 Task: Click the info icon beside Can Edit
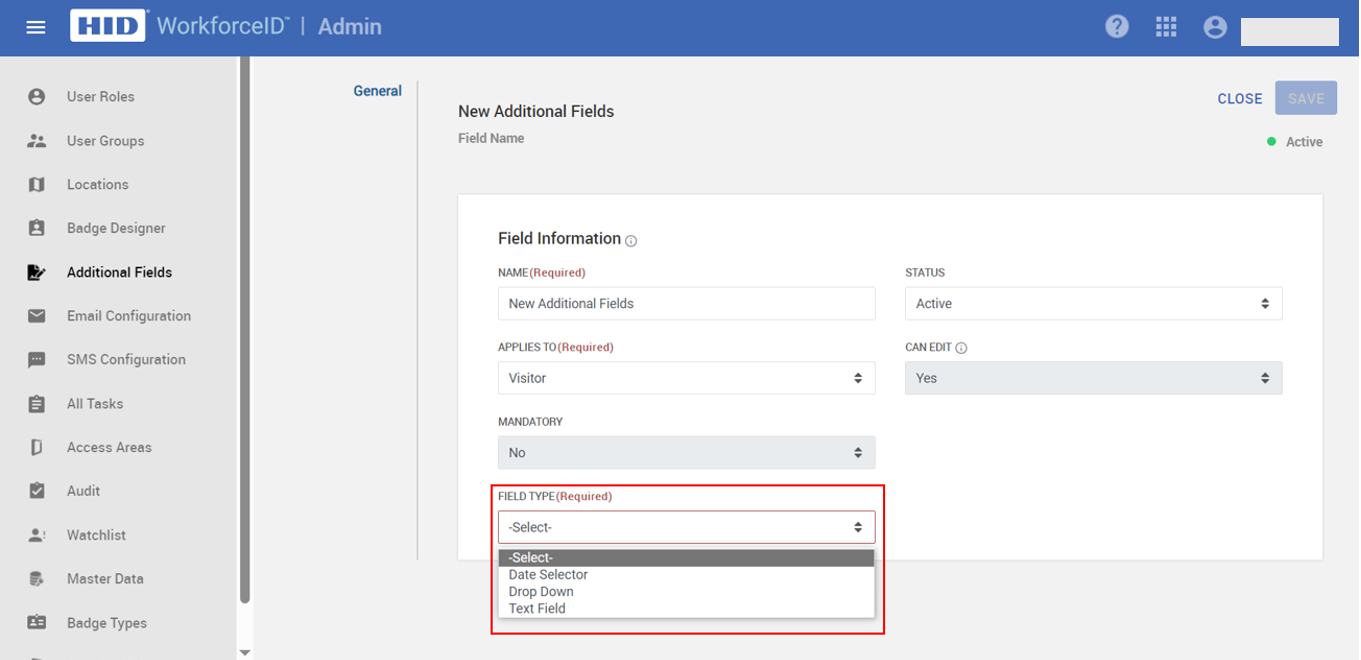coord(961,348)
